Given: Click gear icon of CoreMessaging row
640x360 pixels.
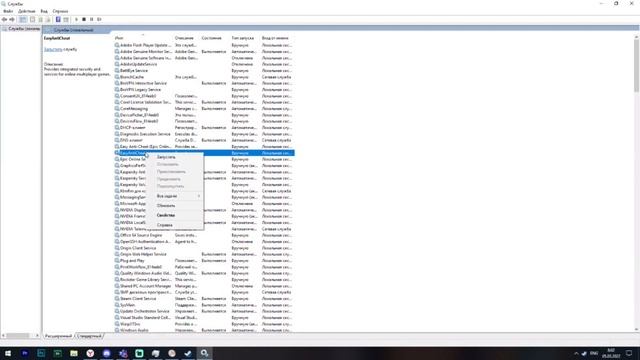Looking at the screenshot, I should (117, 109).
